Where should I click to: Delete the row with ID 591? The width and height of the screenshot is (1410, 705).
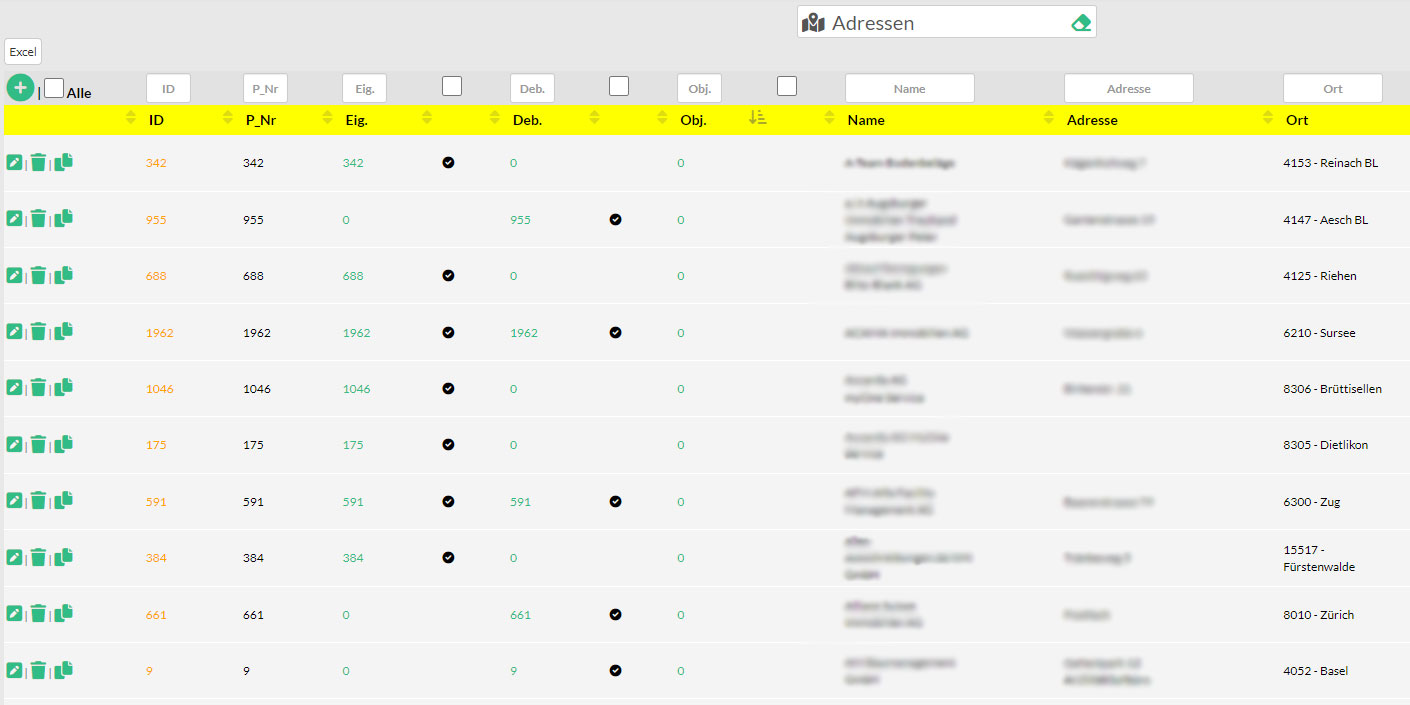[38, 501]
